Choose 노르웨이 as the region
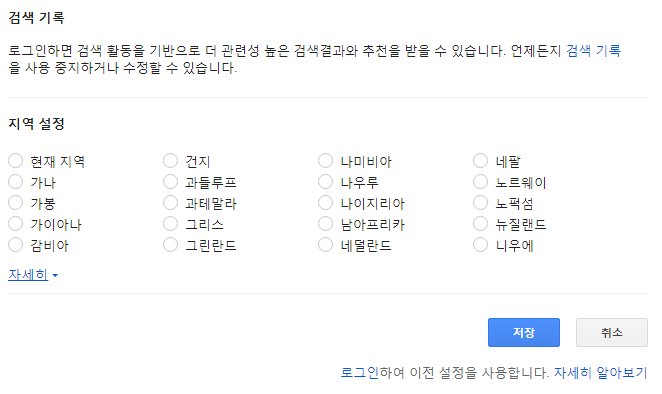This screenshot has width=662, height=394. pyautogui.click(x=480, y=182)
